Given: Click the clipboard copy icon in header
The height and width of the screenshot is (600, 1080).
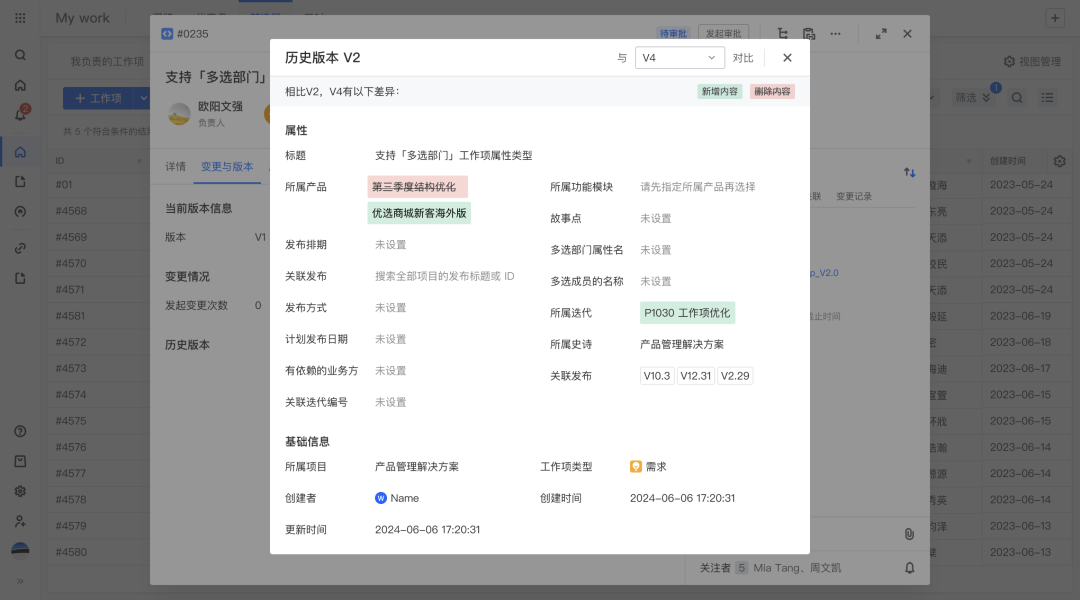Looking at the screenshot, I should pos(808,33).
